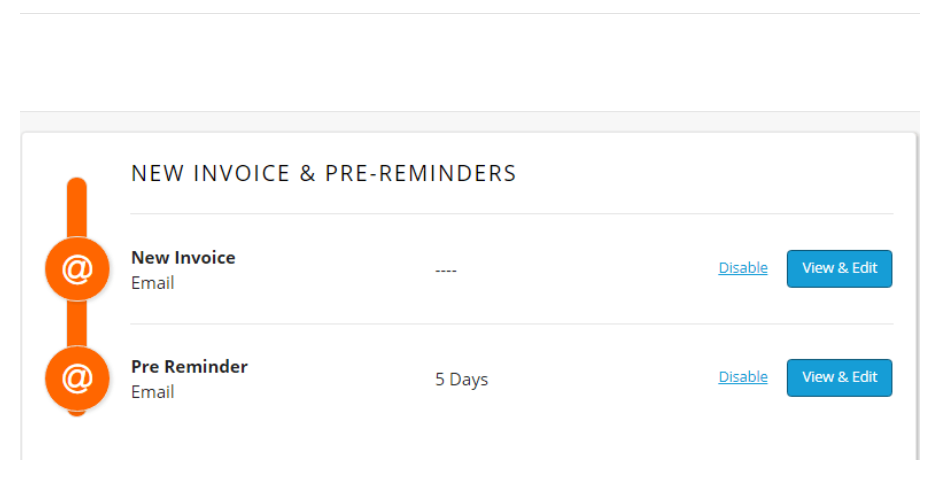The image size is (940, 491).
Task: Click the Pre Reminder email @ icon
Action: tap(77, 378)
